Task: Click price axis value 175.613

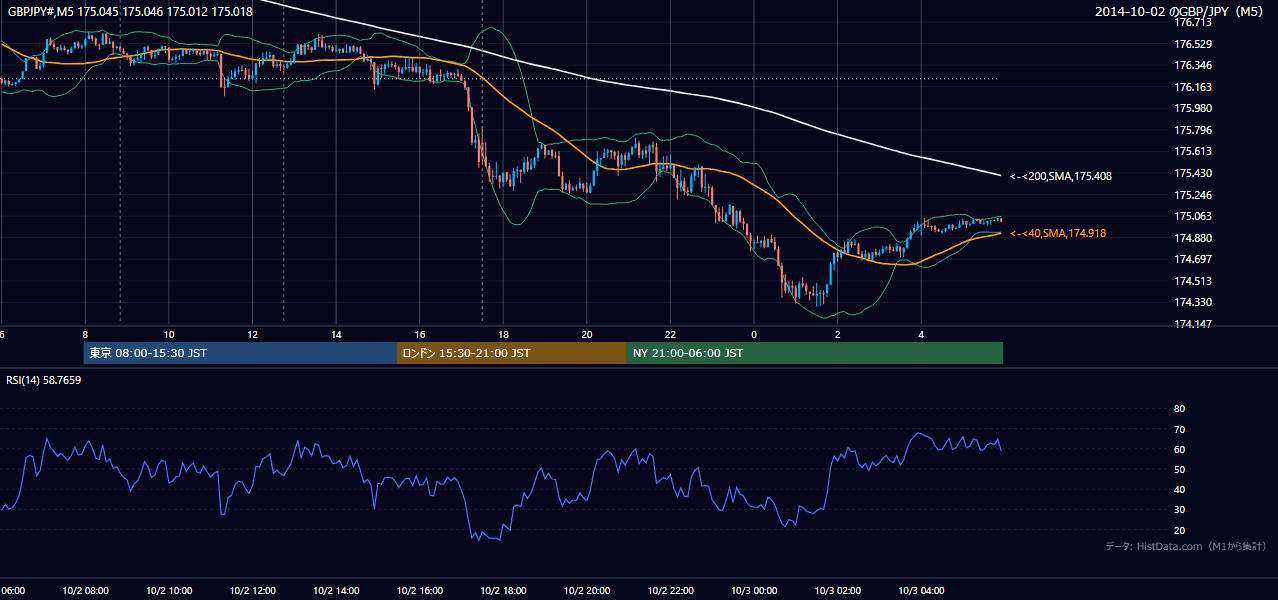Action: (x=1193, y=151)
